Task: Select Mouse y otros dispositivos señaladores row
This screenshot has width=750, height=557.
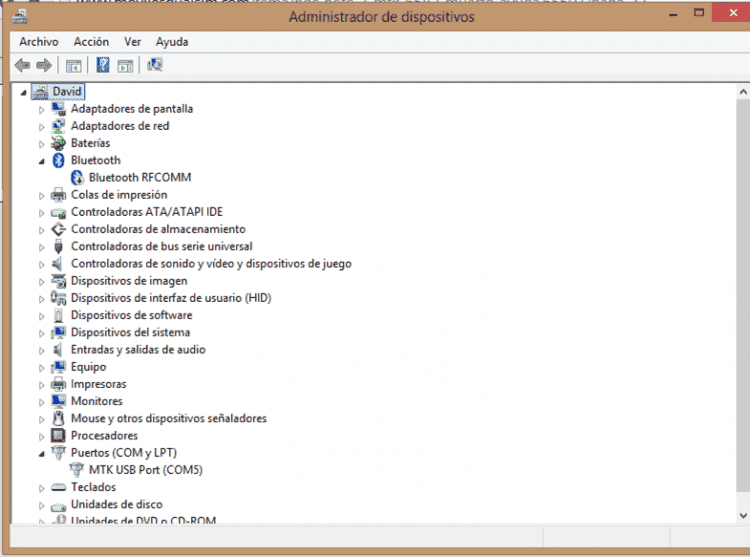Action: point(168,419)
